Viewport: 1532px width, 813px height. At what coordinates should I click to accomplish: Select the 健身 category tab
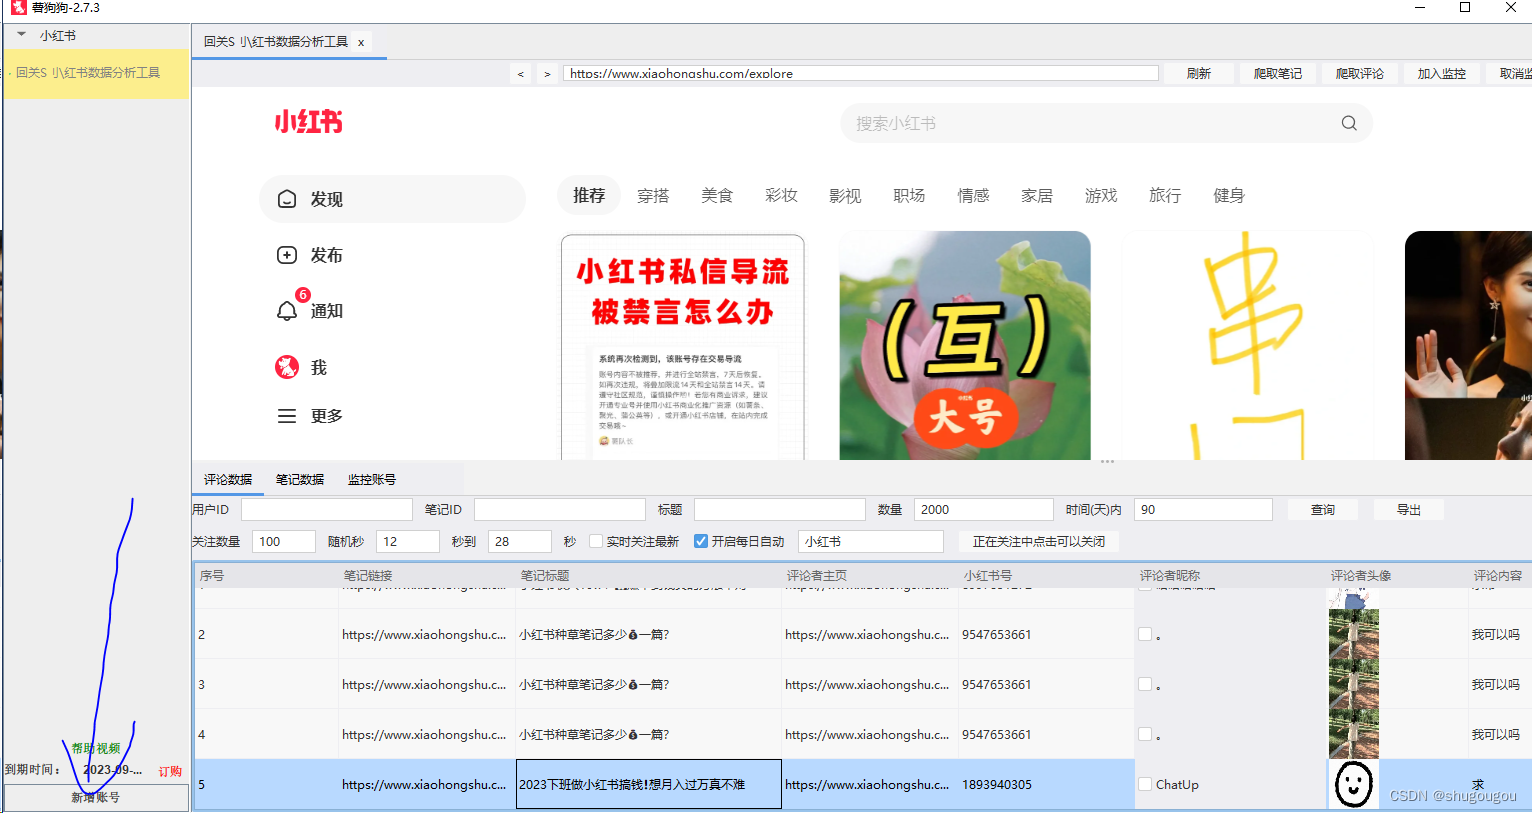pos(1229,195)
